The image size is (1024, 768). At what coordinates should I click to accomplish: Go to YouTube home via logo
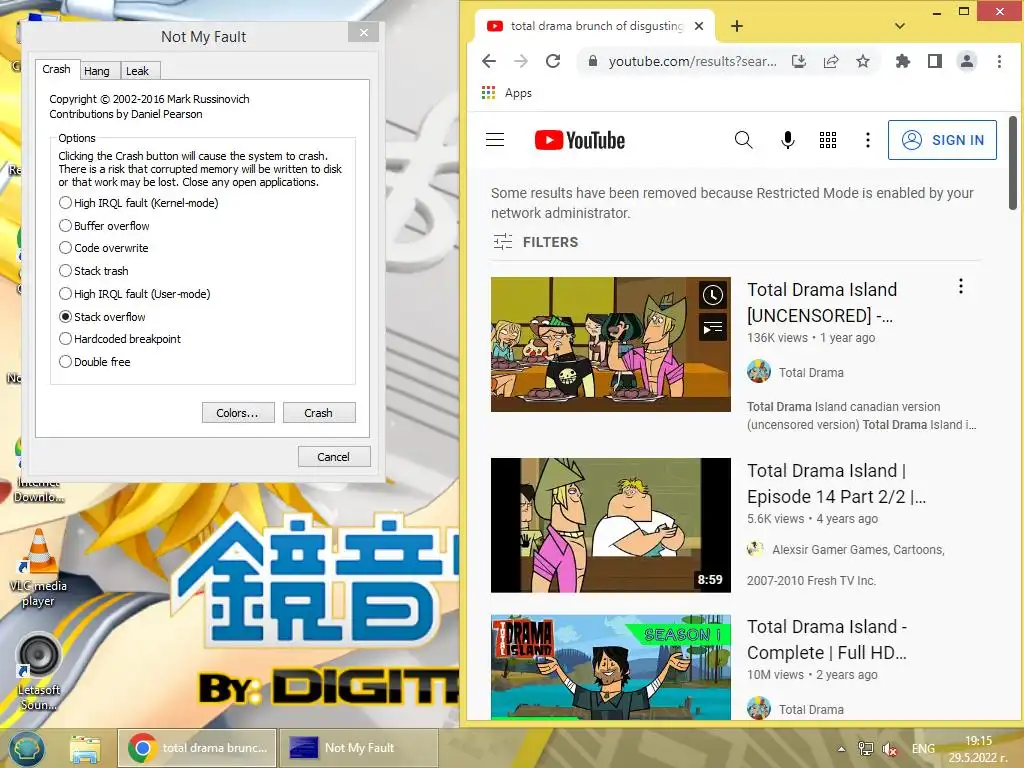tap(579, 140)
